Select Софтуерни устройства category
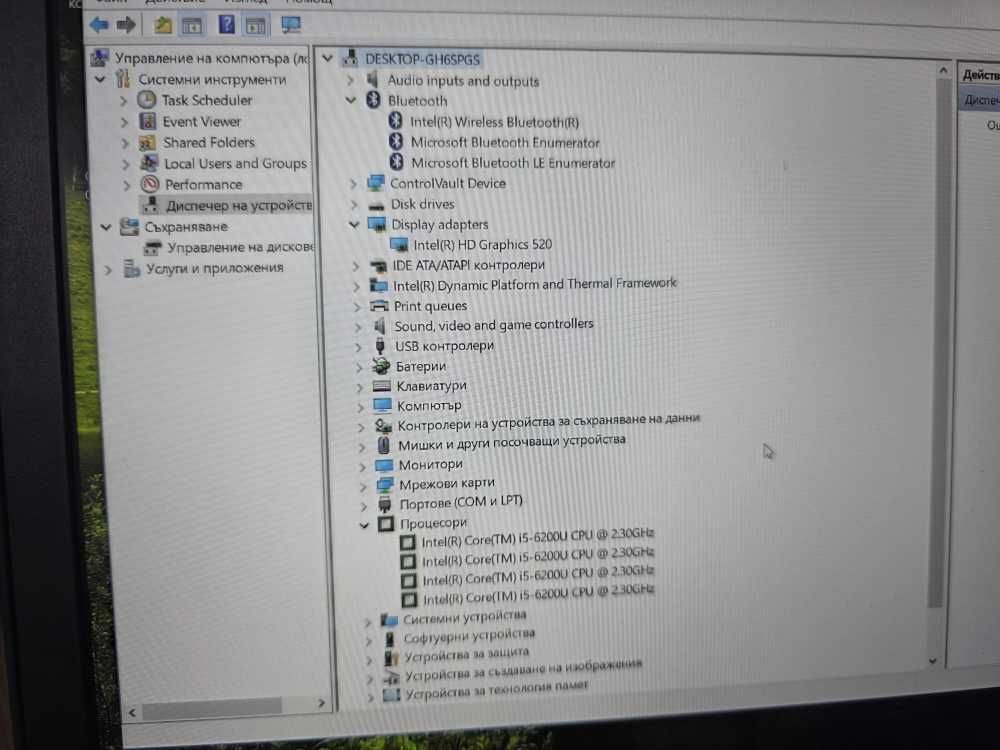The image size is (1000, 750). pos(469,635)
